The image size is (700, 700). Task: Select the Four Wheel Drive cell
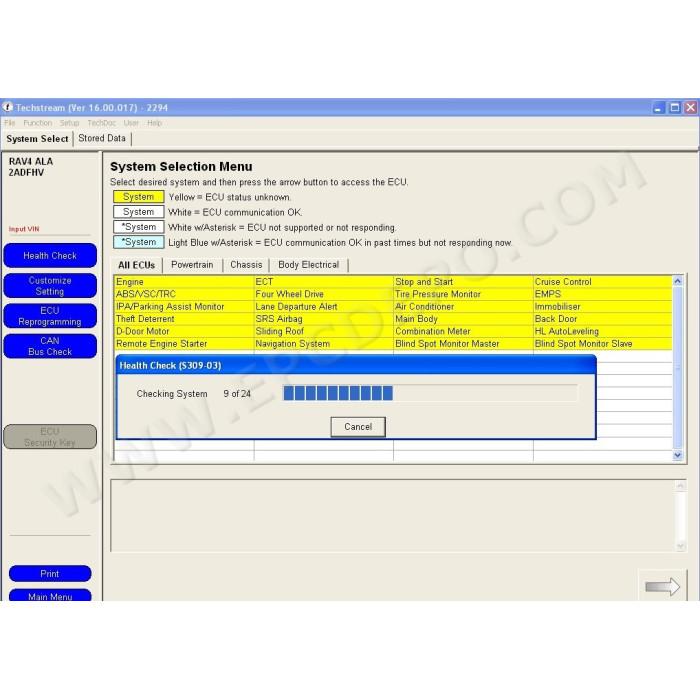pyautogui.click(x=324, y=294)
